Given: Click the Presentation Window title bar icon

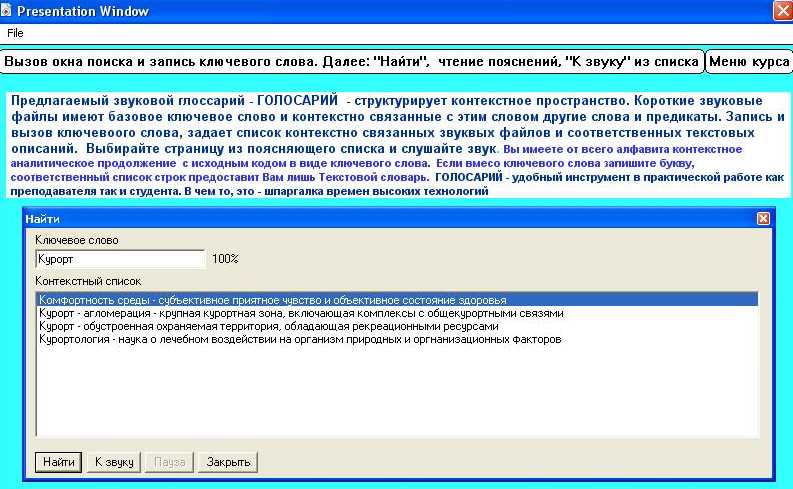Looking at the screenshot, I should (x=8, y=11).
